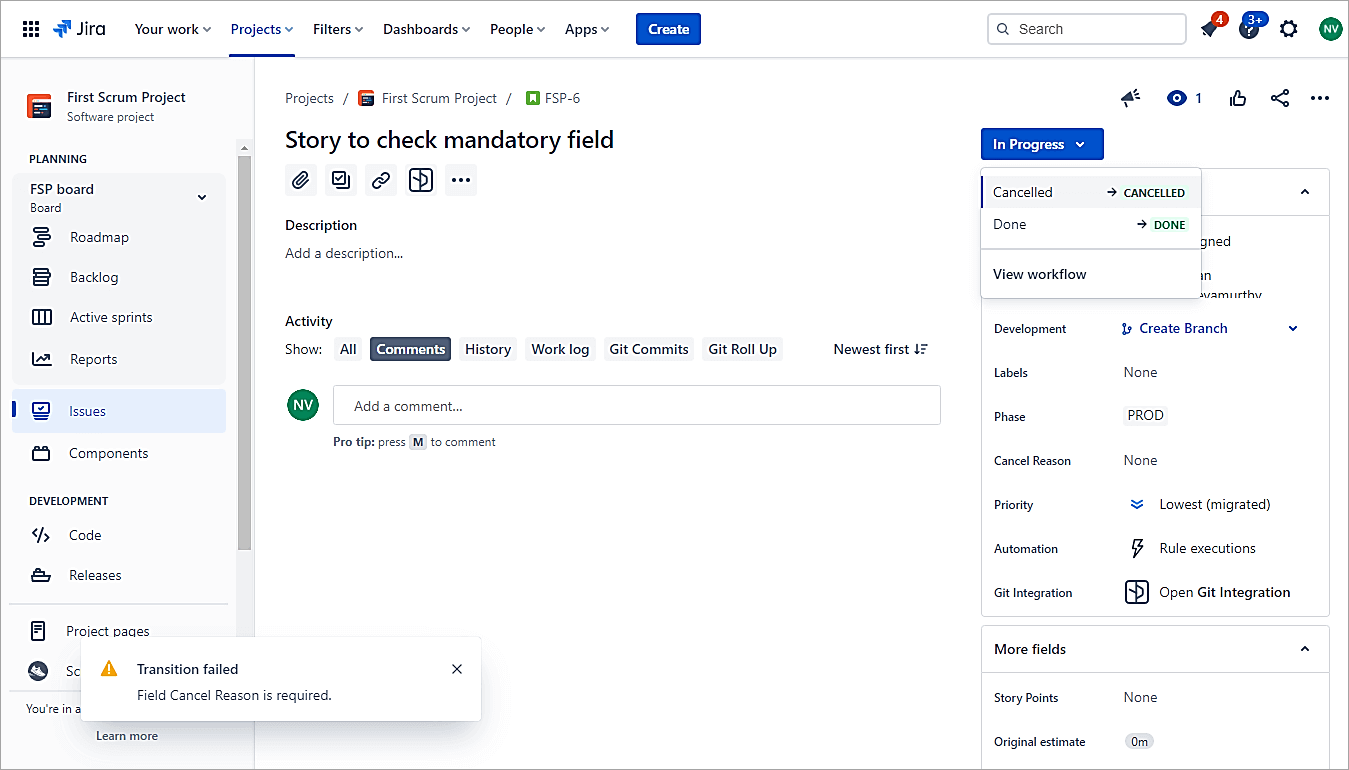Click the link issue icon
Screen dimensions: 1349x770
[x=381, y=180]
